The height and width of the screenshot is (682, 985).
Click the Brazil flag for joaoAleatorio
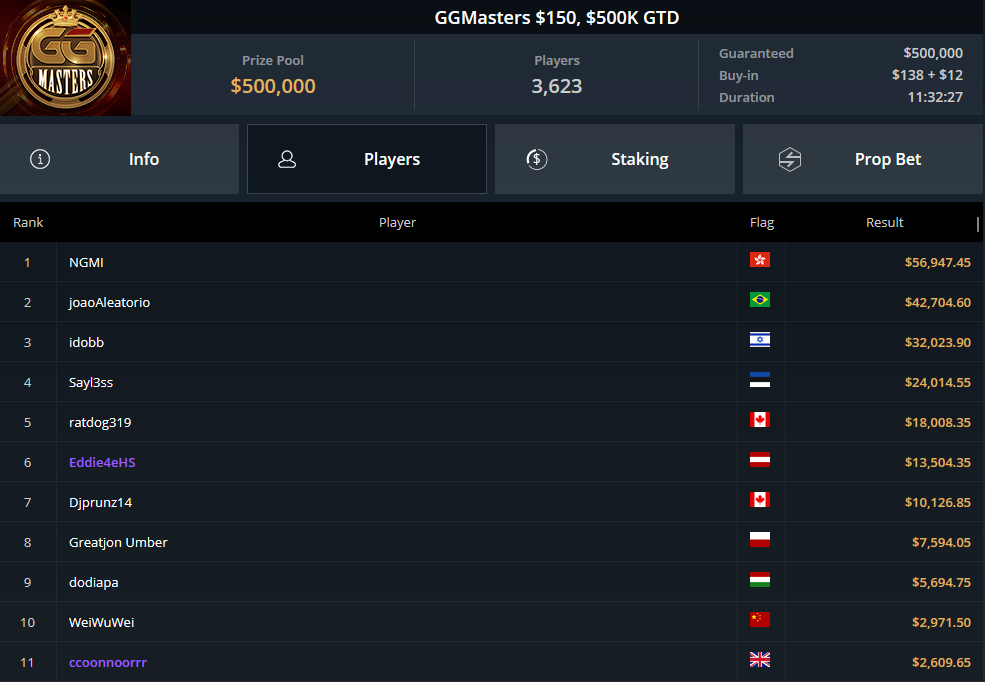[x=759, y=300]
